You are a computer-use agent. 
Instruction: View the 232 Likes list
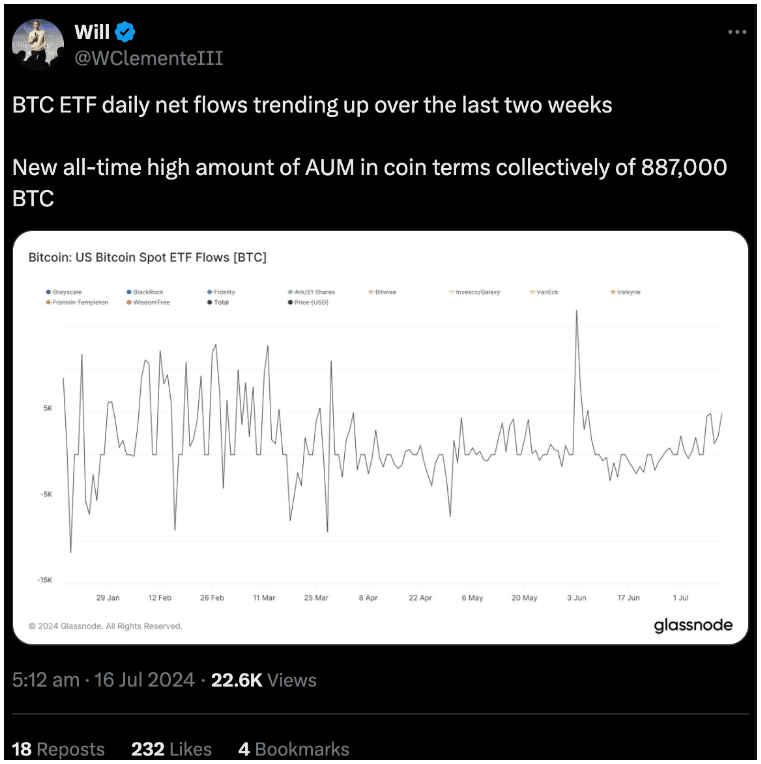tap(171, 749)
